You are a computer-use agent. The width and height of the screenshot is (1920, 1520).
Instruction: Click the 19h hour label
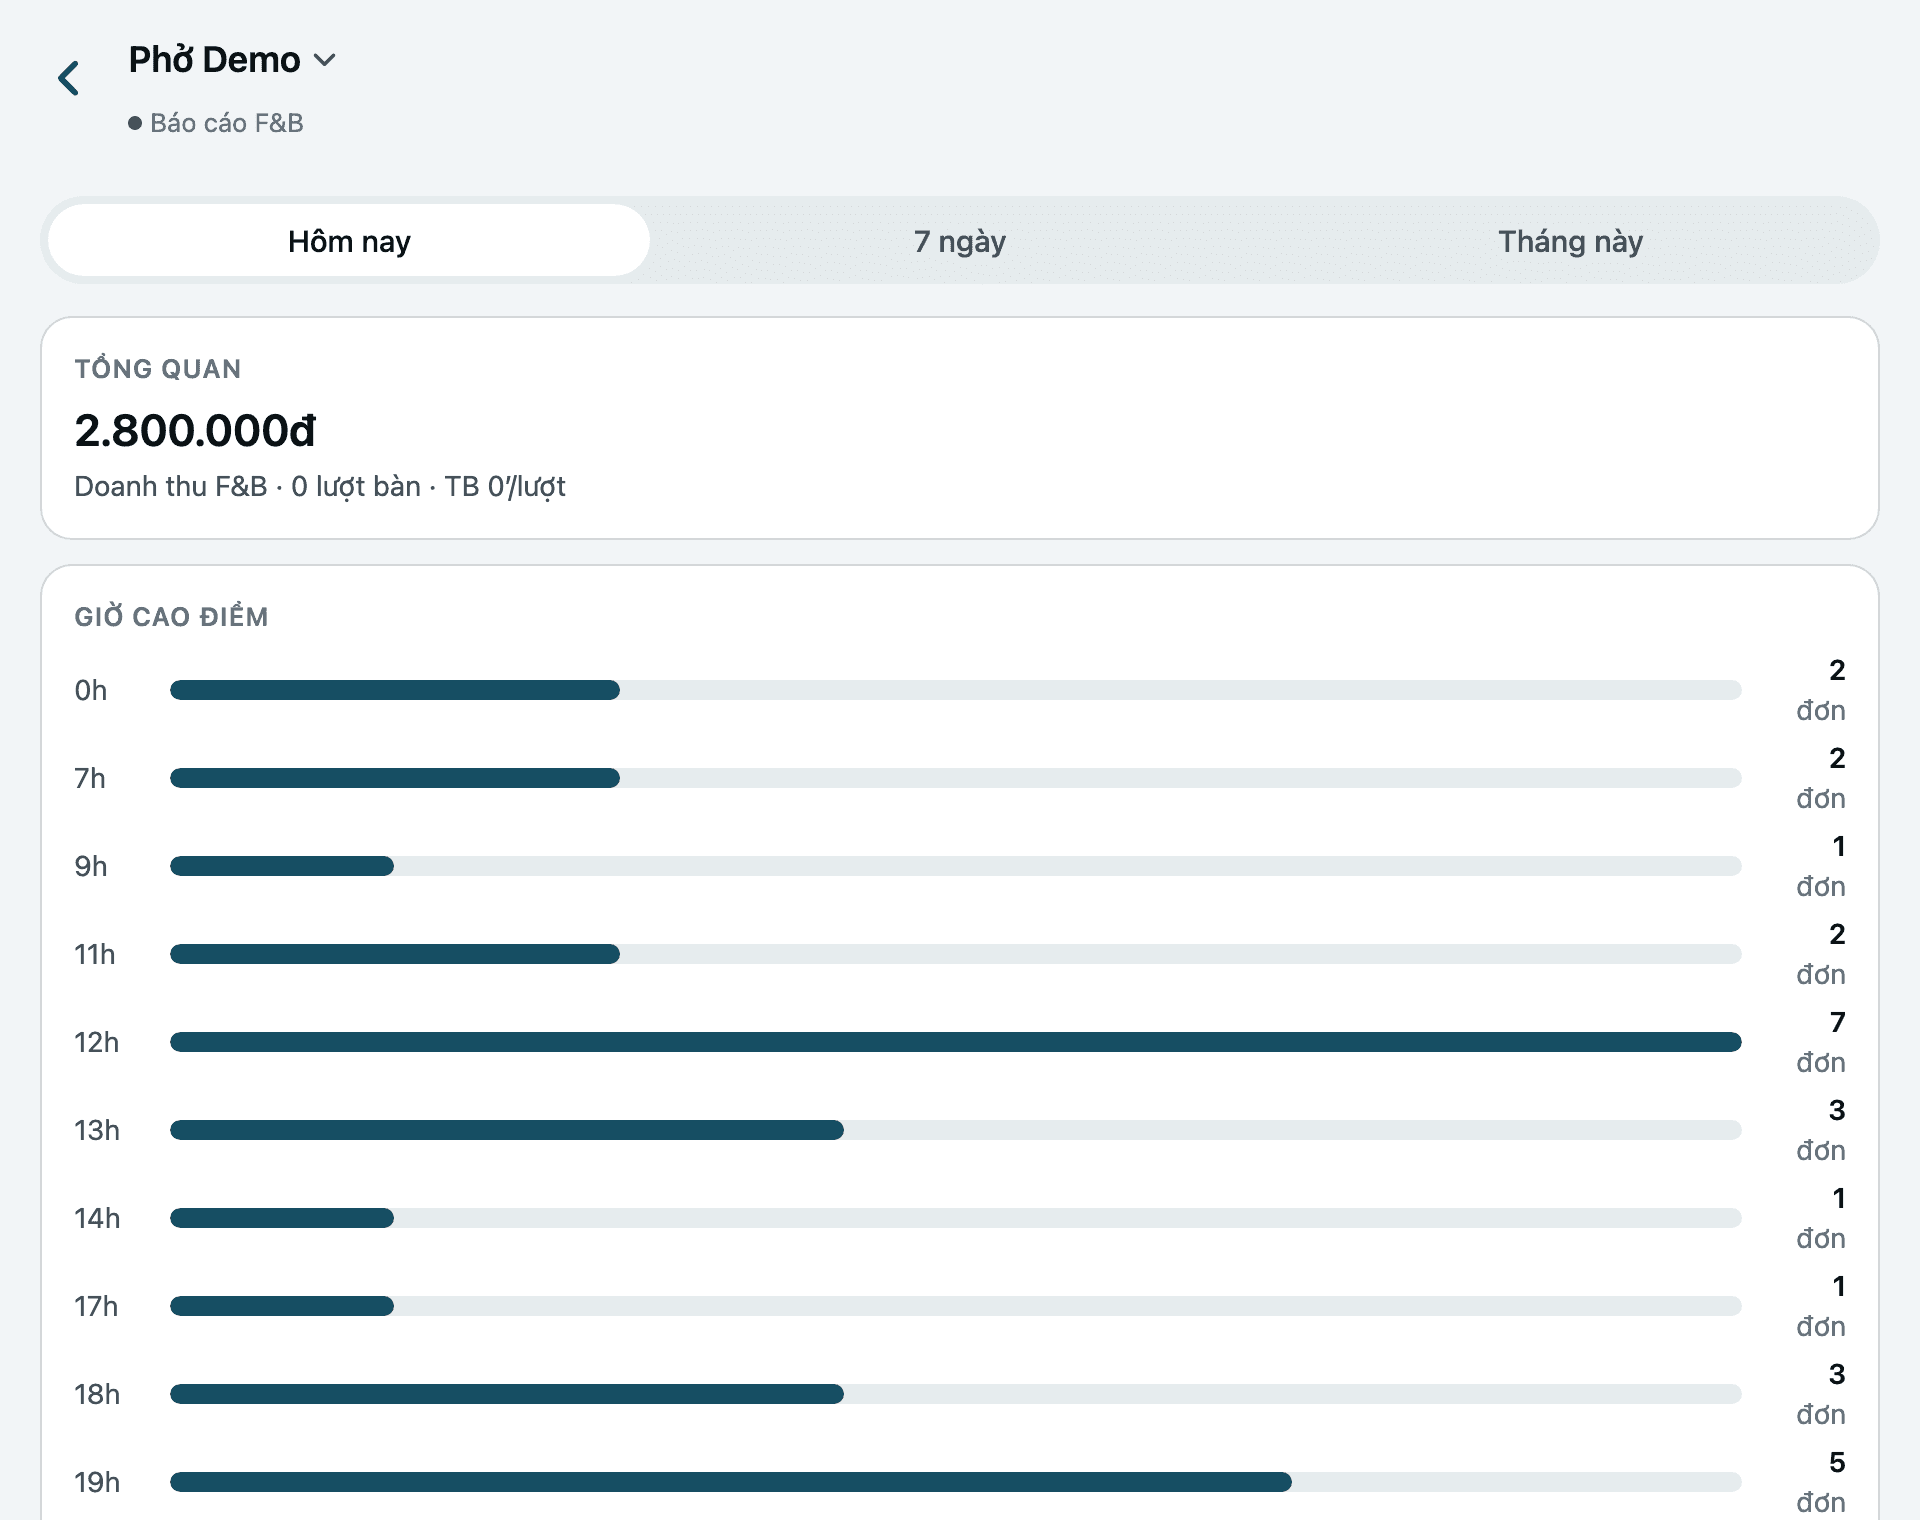[97, 1482]
